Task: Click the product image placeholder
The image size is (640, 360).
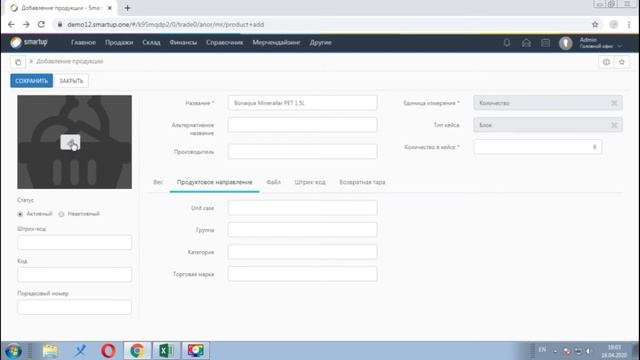Action: point(75,142)
